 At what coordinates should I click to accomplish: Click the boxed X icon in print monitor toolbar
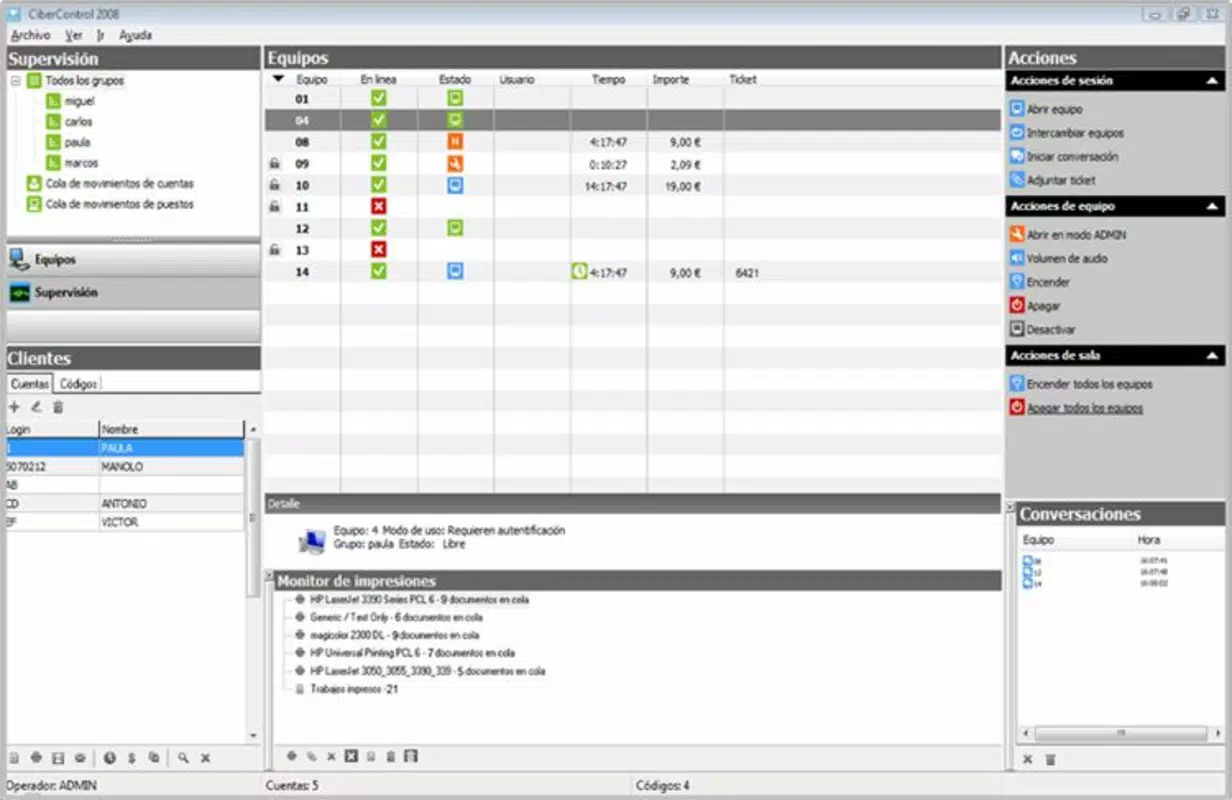point(351,757)
